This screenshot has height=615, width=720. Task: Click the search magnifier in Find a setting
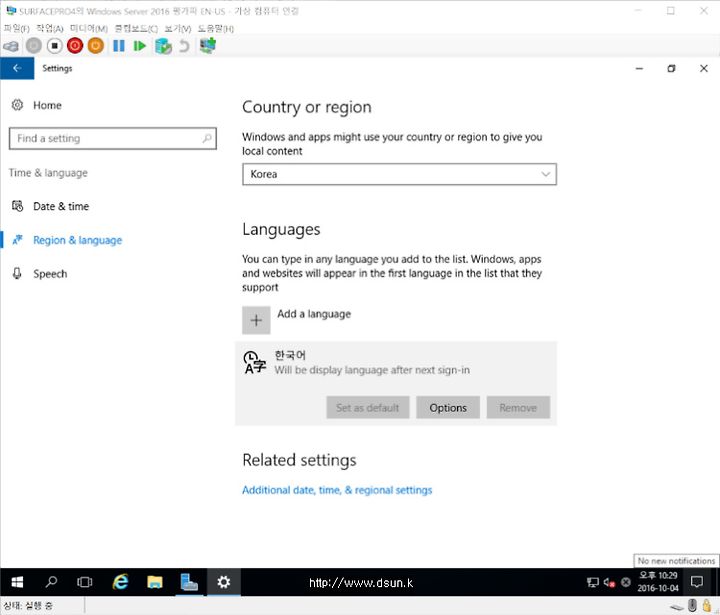click(207, 138)
